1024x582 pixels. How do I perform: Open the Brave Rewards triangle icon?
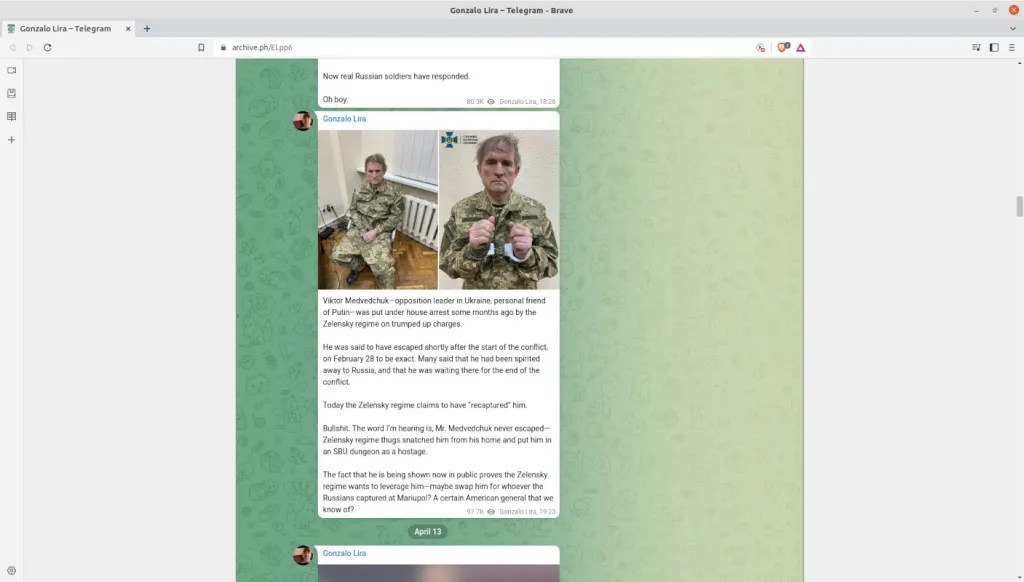coord(801,47)
